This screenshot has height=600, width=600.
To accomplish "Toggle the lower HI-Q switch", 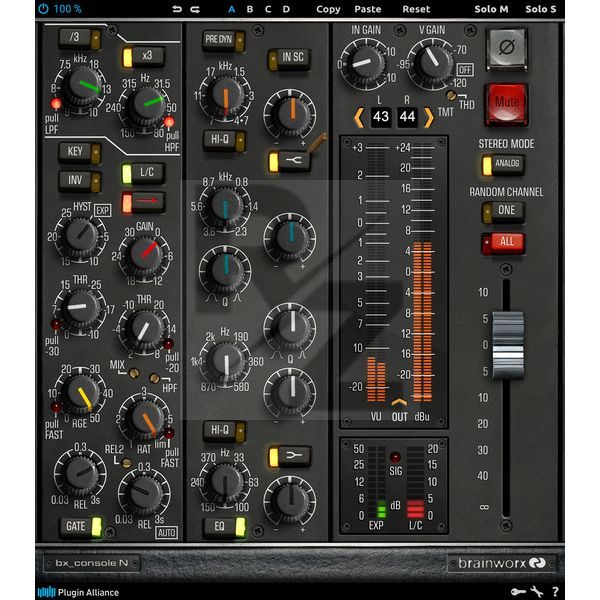I will click(224, 430).
